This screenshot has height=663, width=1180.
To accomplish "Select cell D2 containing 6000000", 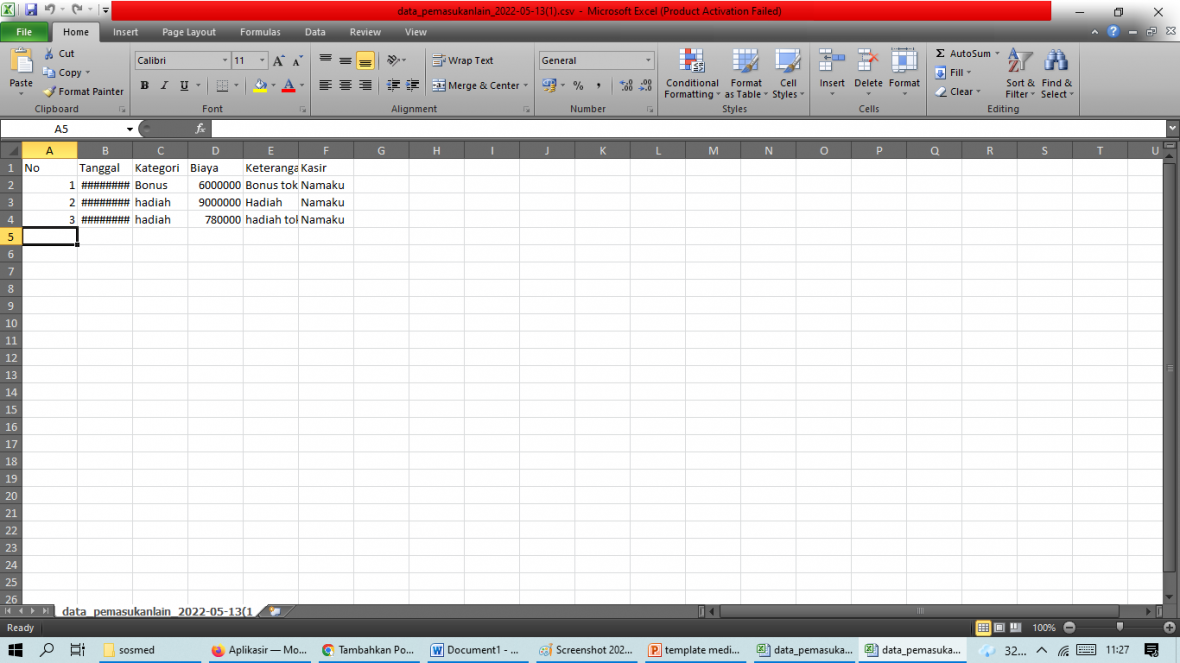I will (x=215, y=185).
